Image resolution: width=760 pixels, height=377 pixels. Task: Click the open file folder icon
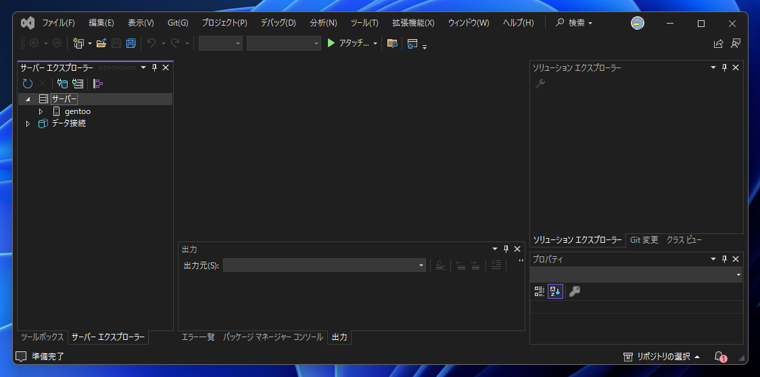[x=101, y=43]
